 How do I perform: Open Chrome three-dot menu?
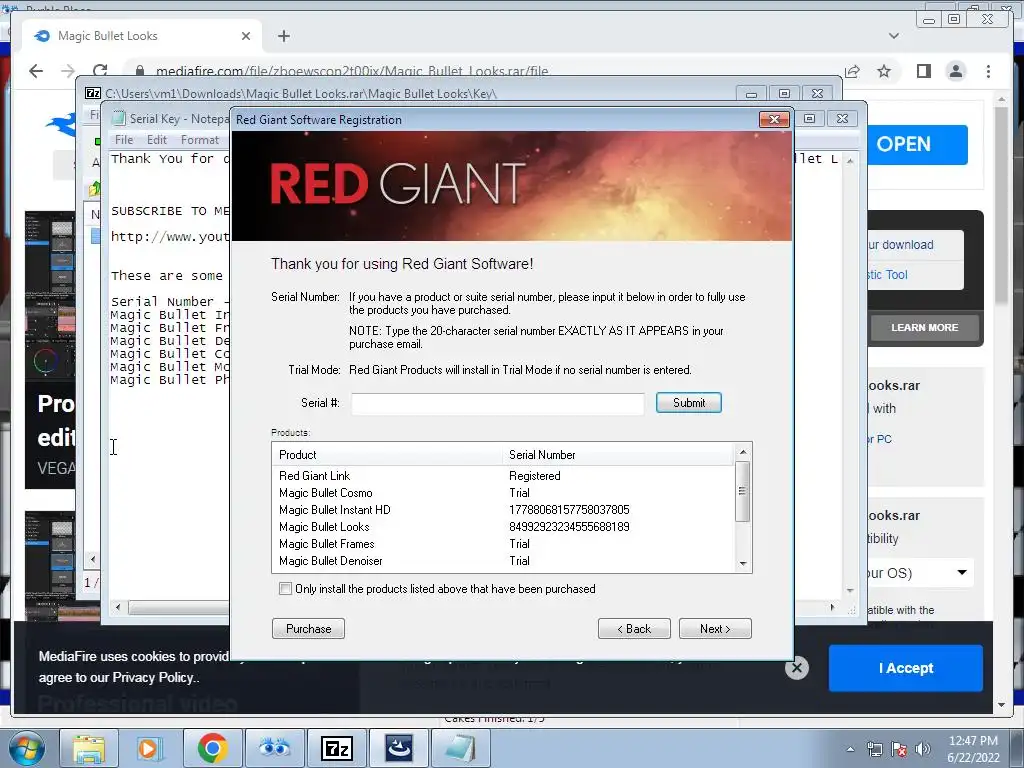pos(988,71)
